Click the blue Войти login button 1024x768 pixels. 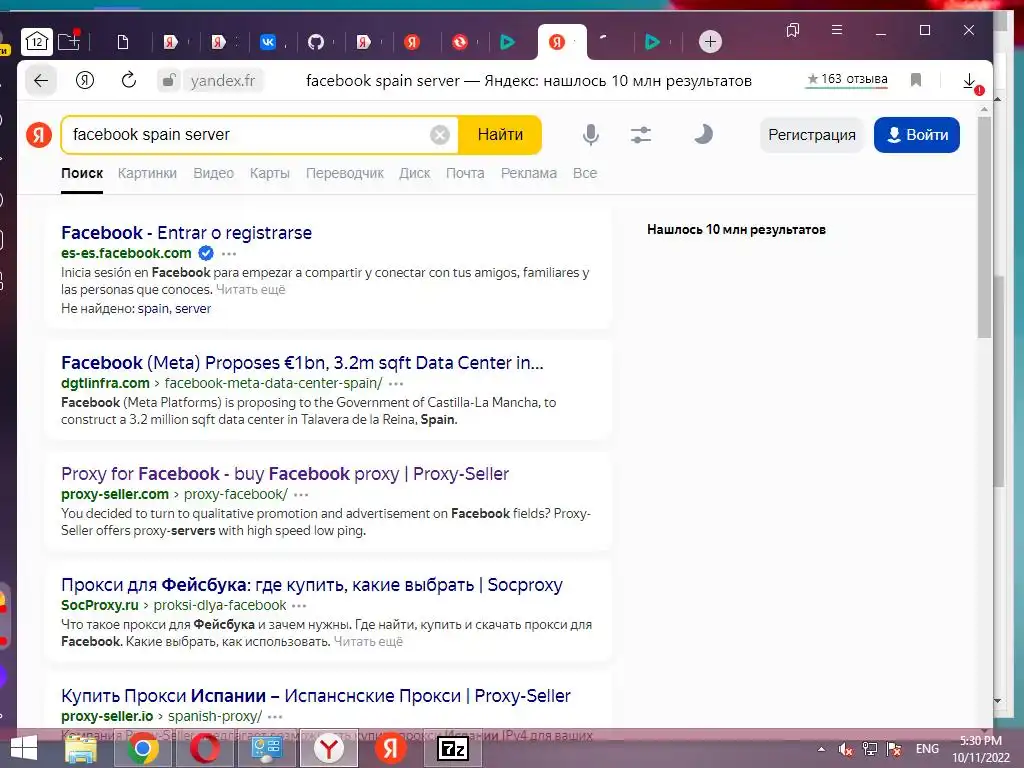pos(917,135)
